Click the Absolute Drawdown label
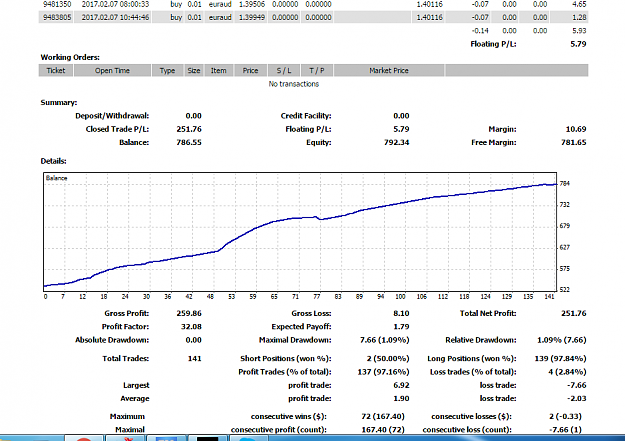This screenshot has width=625, height=441. tap(112, 340)
